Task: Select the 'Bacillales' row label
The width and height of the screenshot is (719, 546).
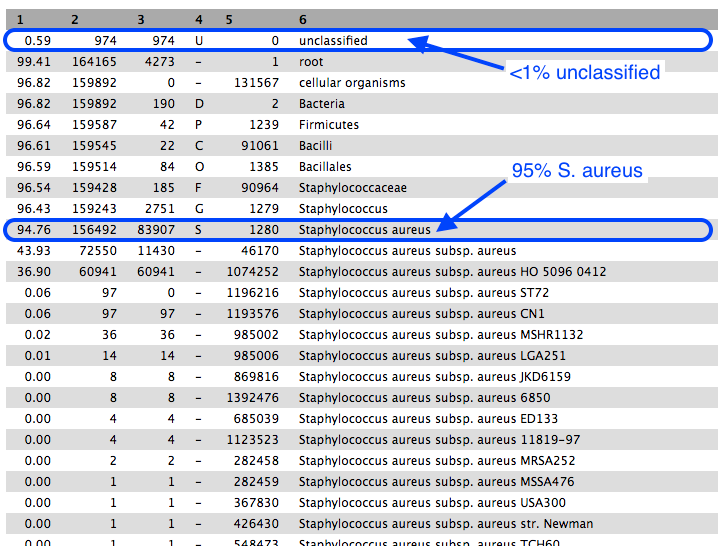Action: (x=325, y=167)
